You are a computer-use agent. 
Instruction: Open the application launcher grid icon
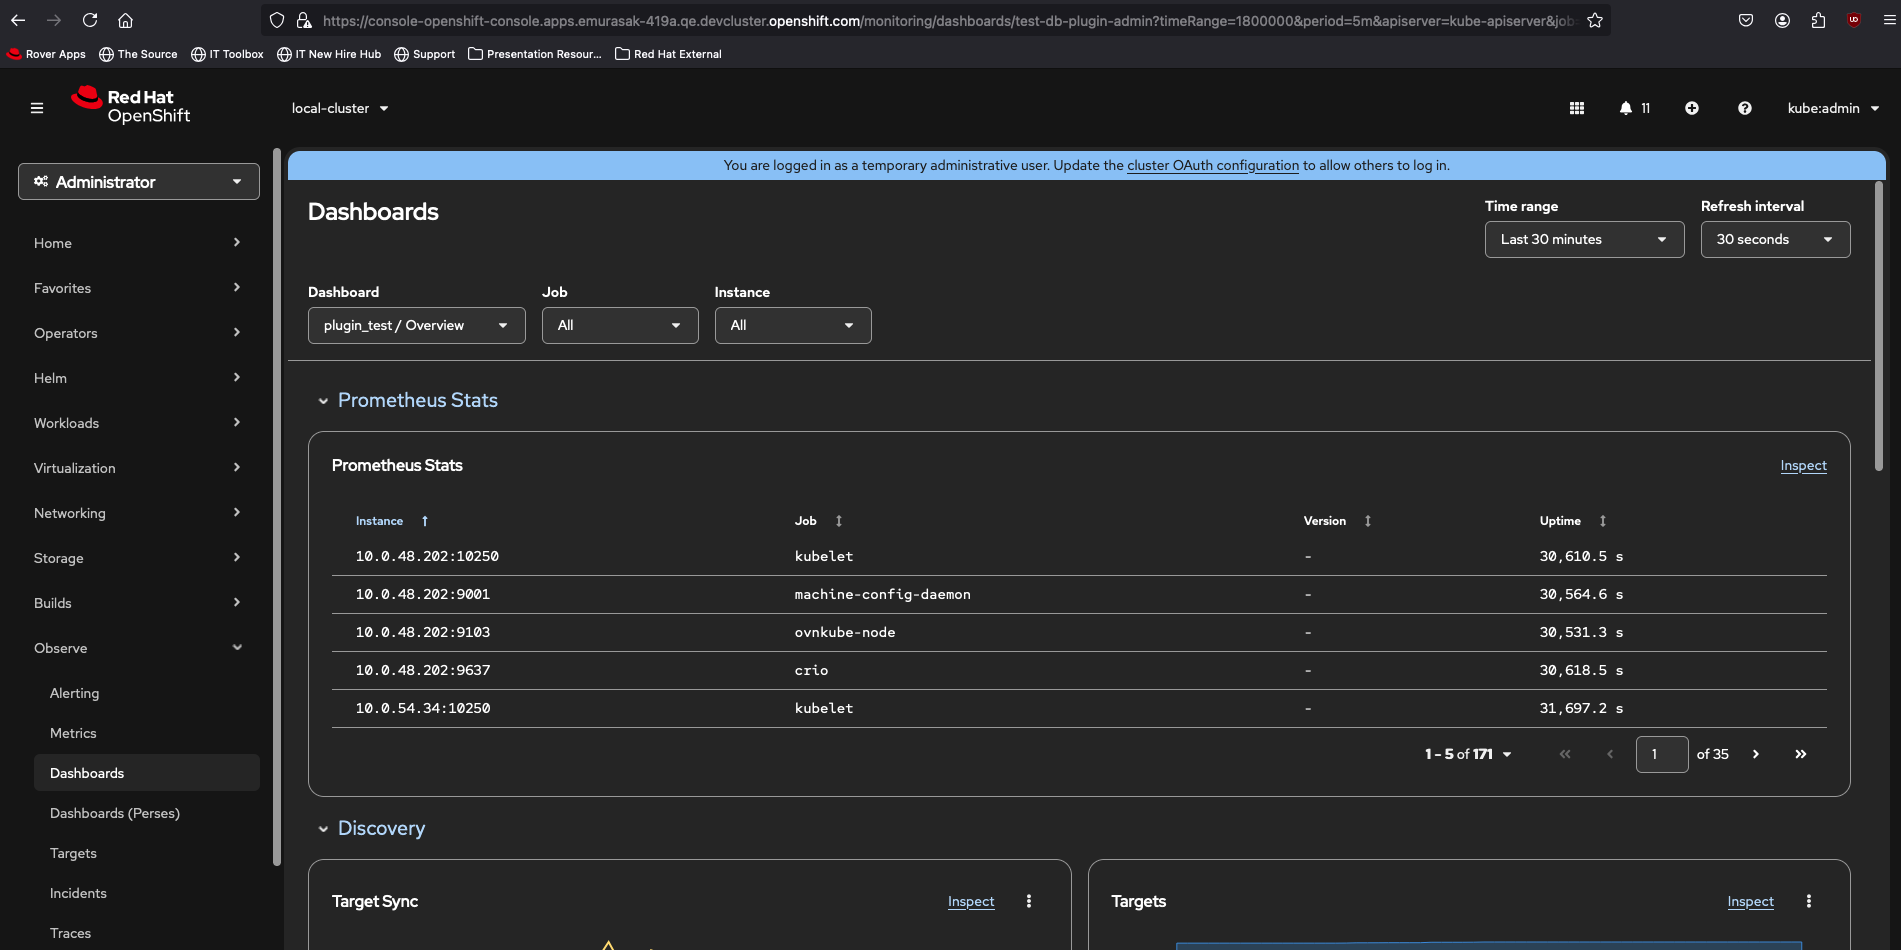click(x=1577, y=108)
